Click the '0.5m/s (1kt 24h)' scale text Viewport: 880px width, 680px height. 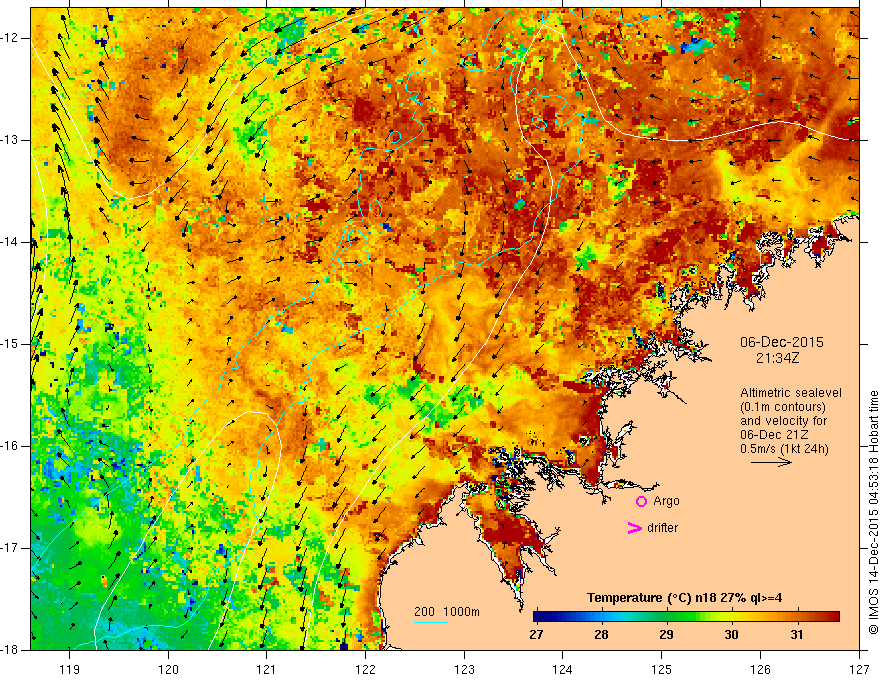click(785, 449)
